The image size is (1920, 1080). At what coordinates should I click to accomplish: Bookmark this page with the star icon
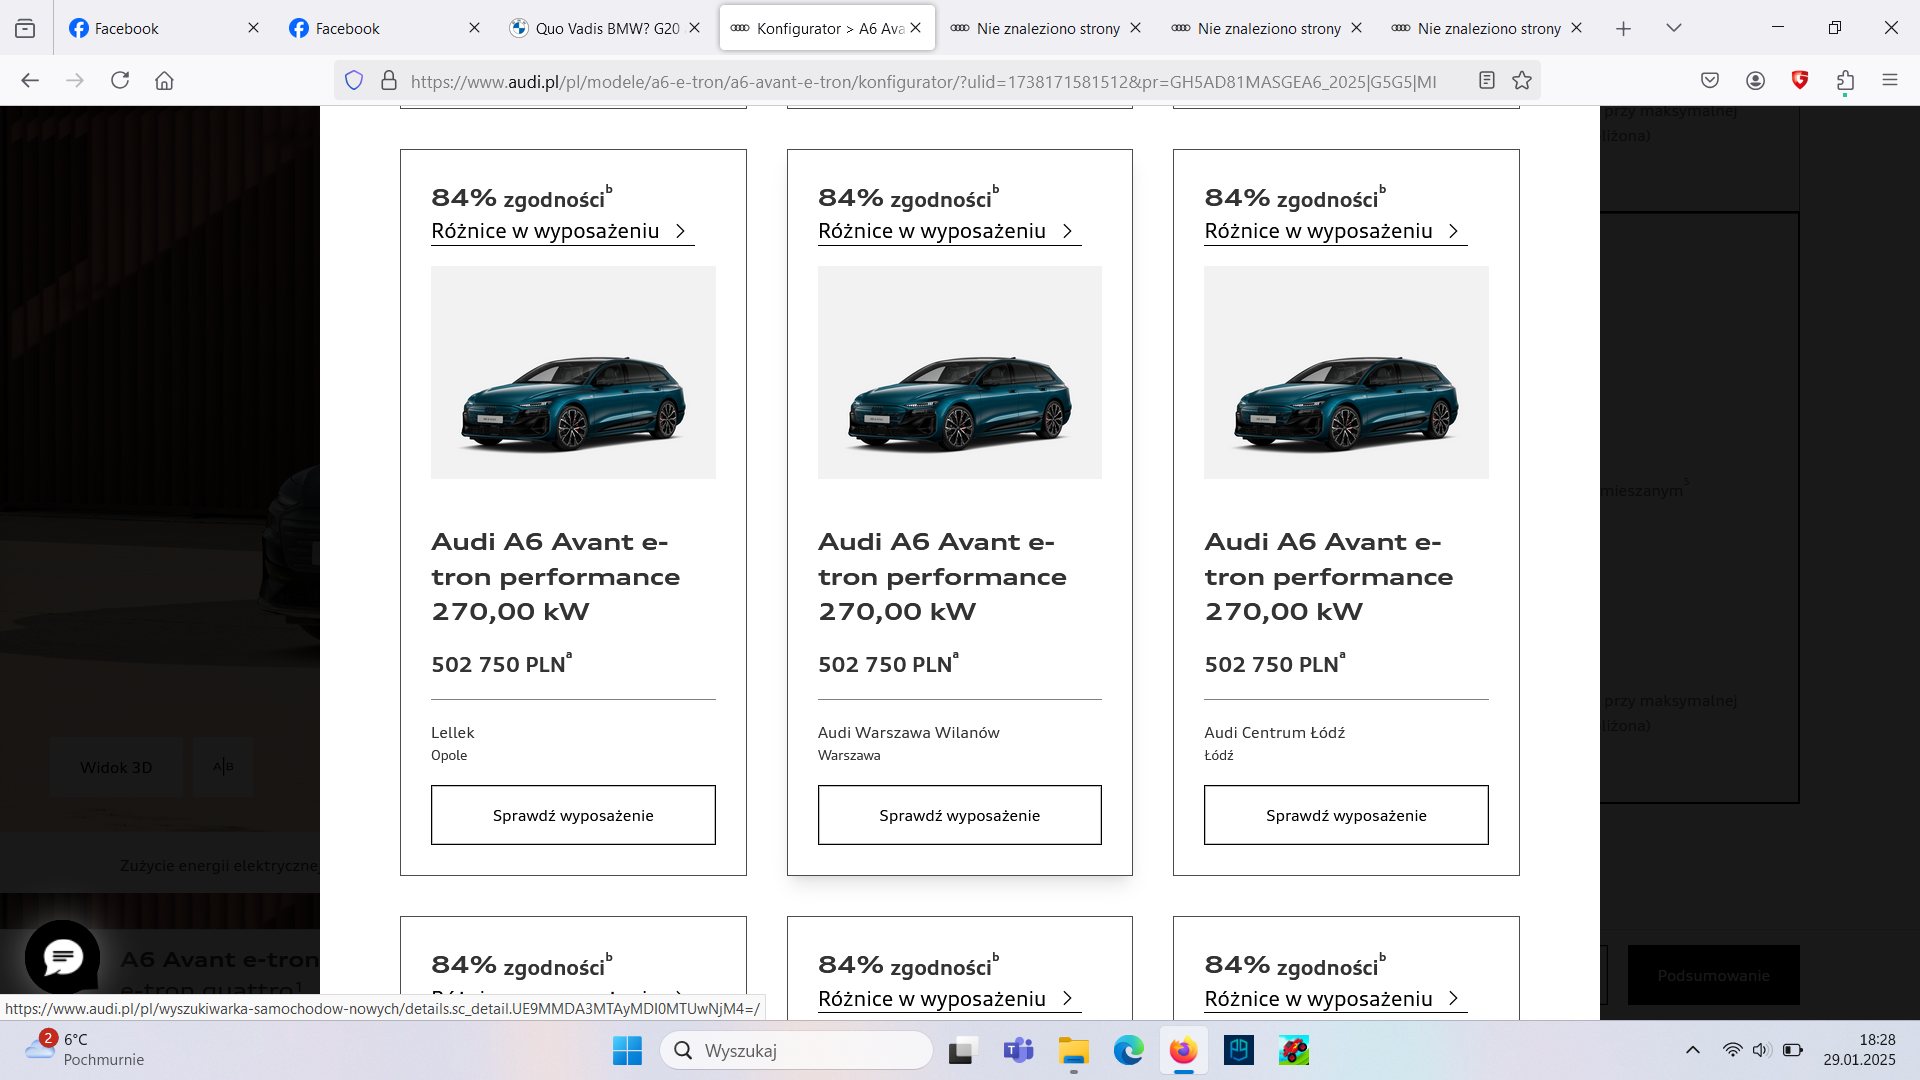(x=1522, y=81)
